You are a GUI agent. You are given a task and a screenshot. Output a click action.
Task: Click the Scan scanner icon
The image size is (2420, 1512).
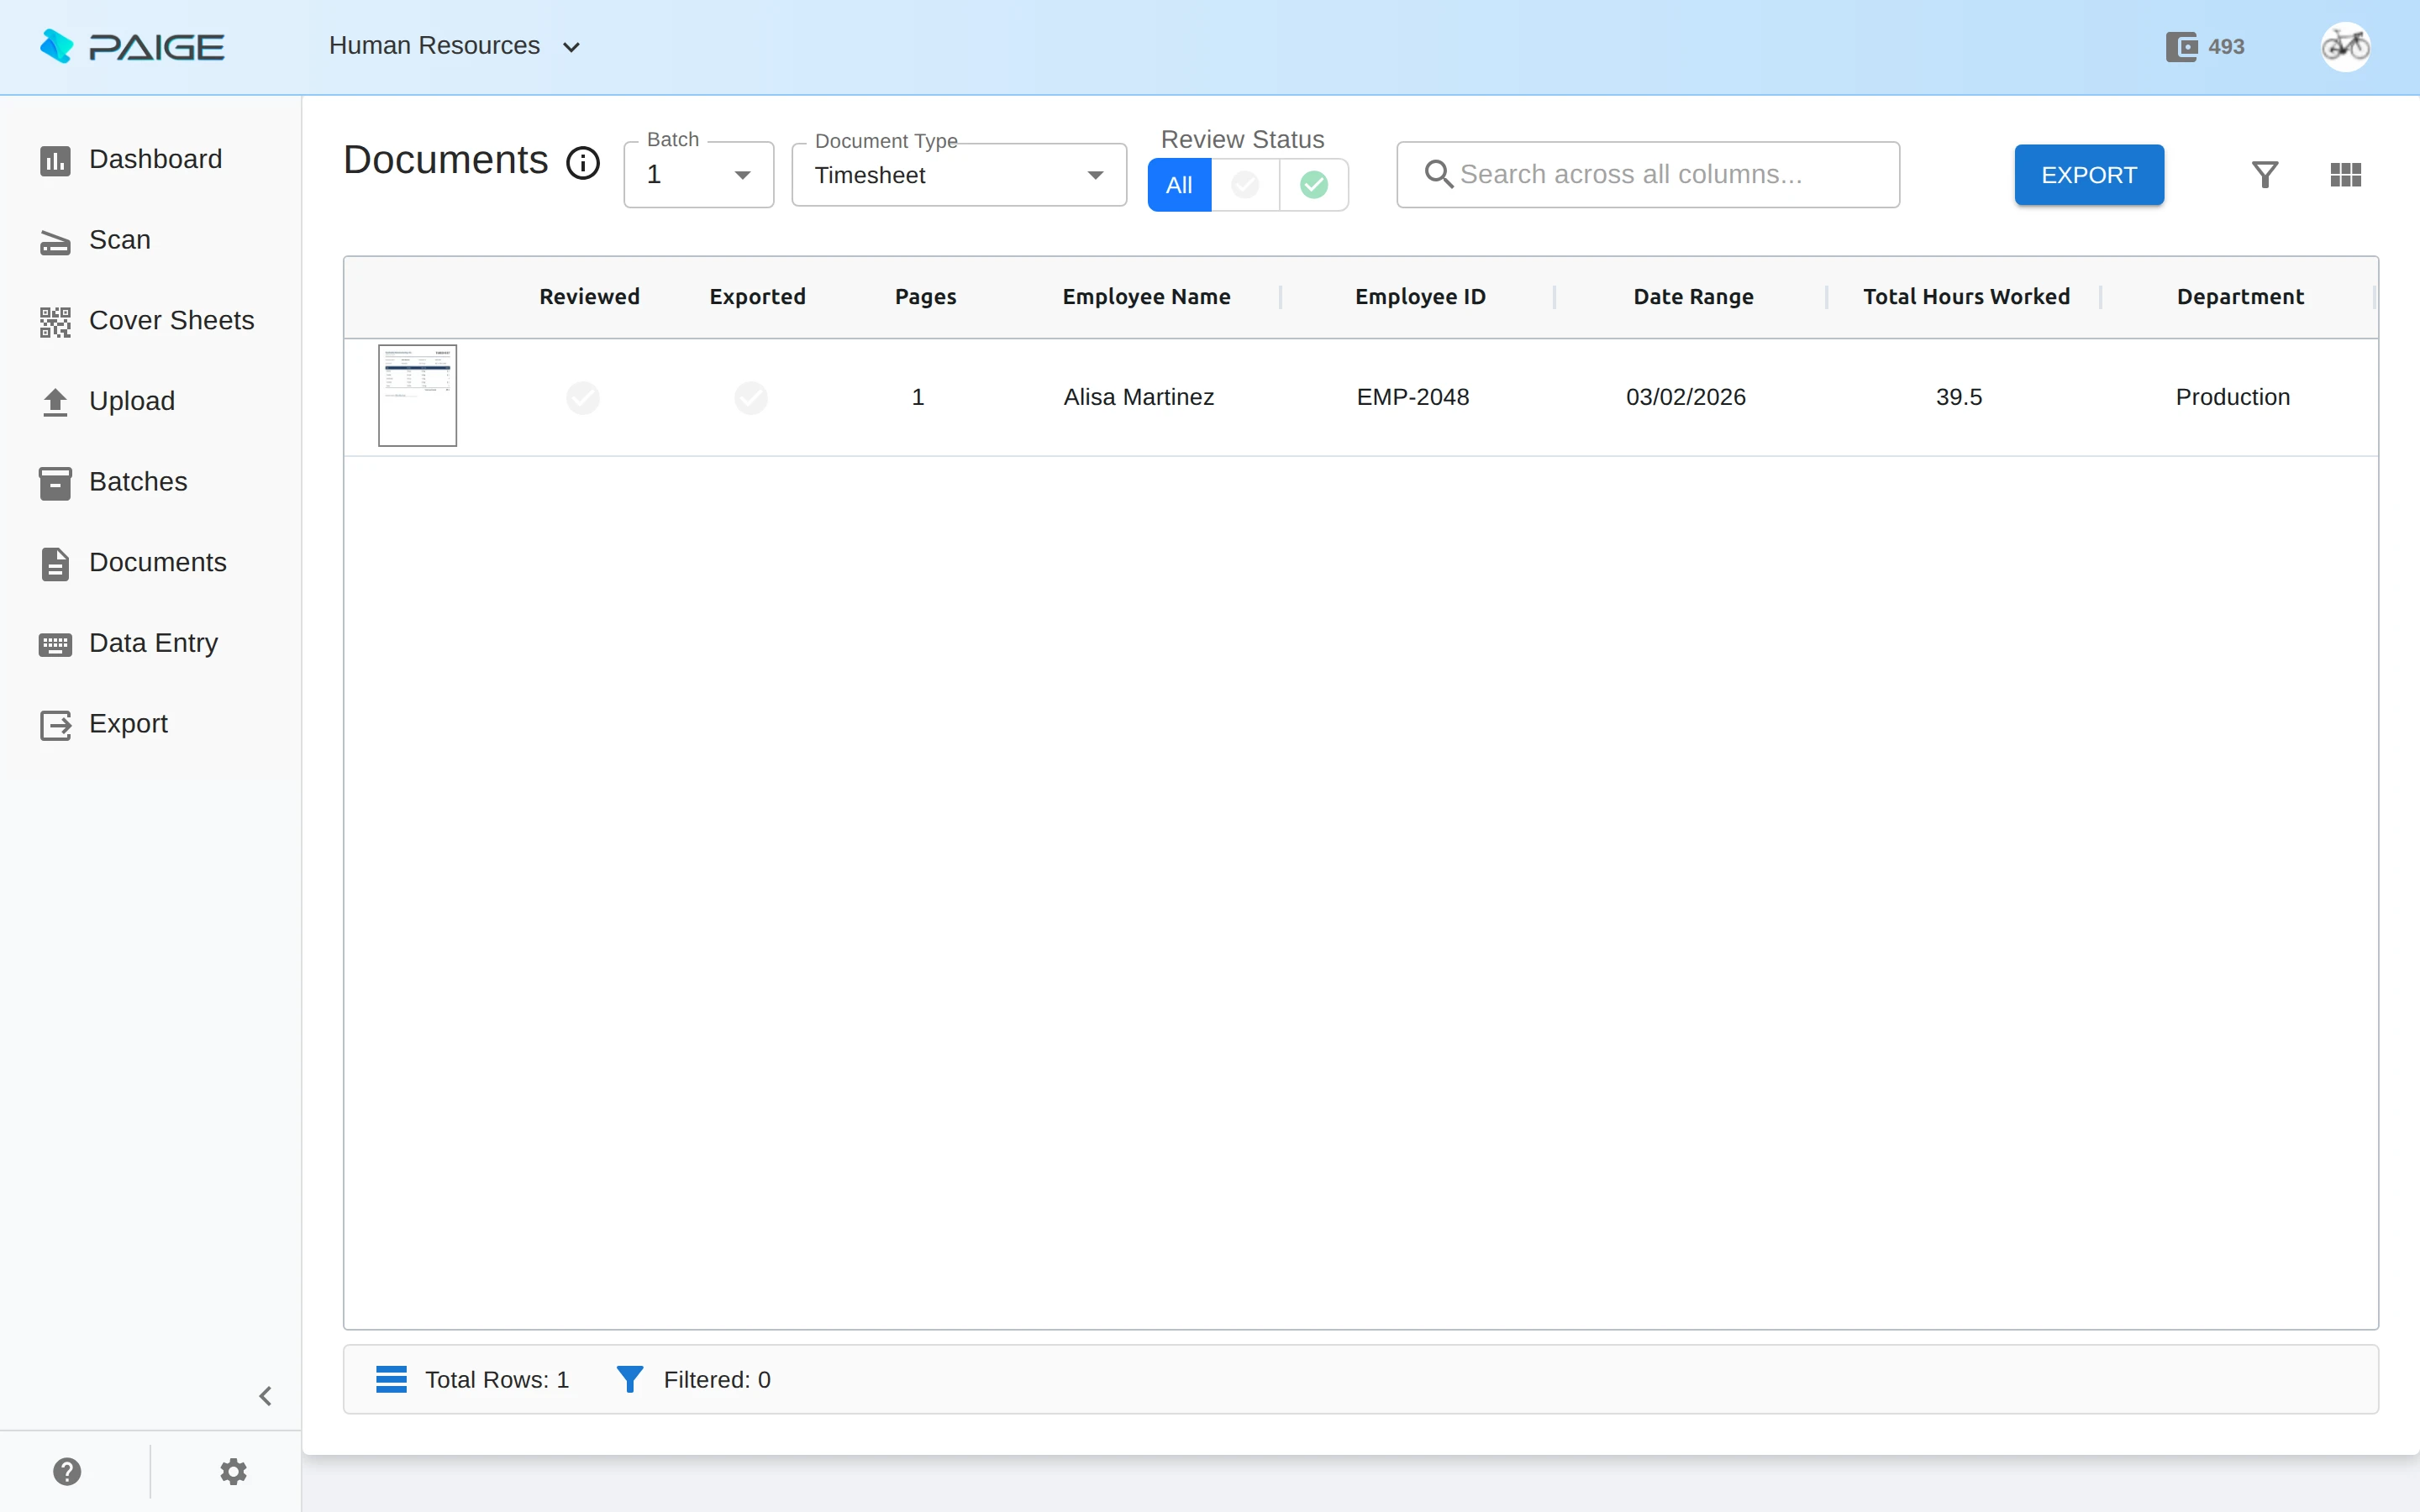coord(55,242)
